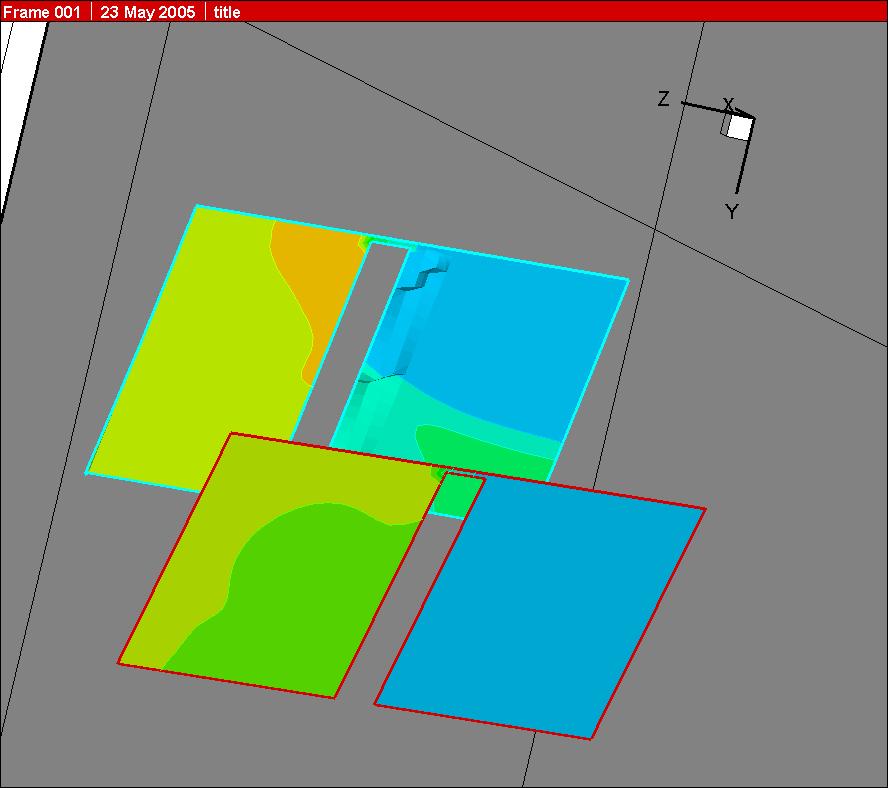
Task: Select the small green patch atop the upper slot
Action: click(x=368, y=241)
